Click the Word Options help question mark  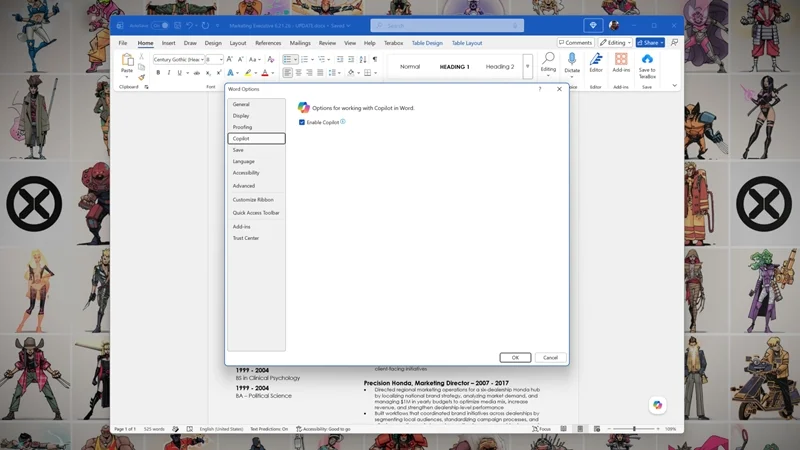pos(540,89)
